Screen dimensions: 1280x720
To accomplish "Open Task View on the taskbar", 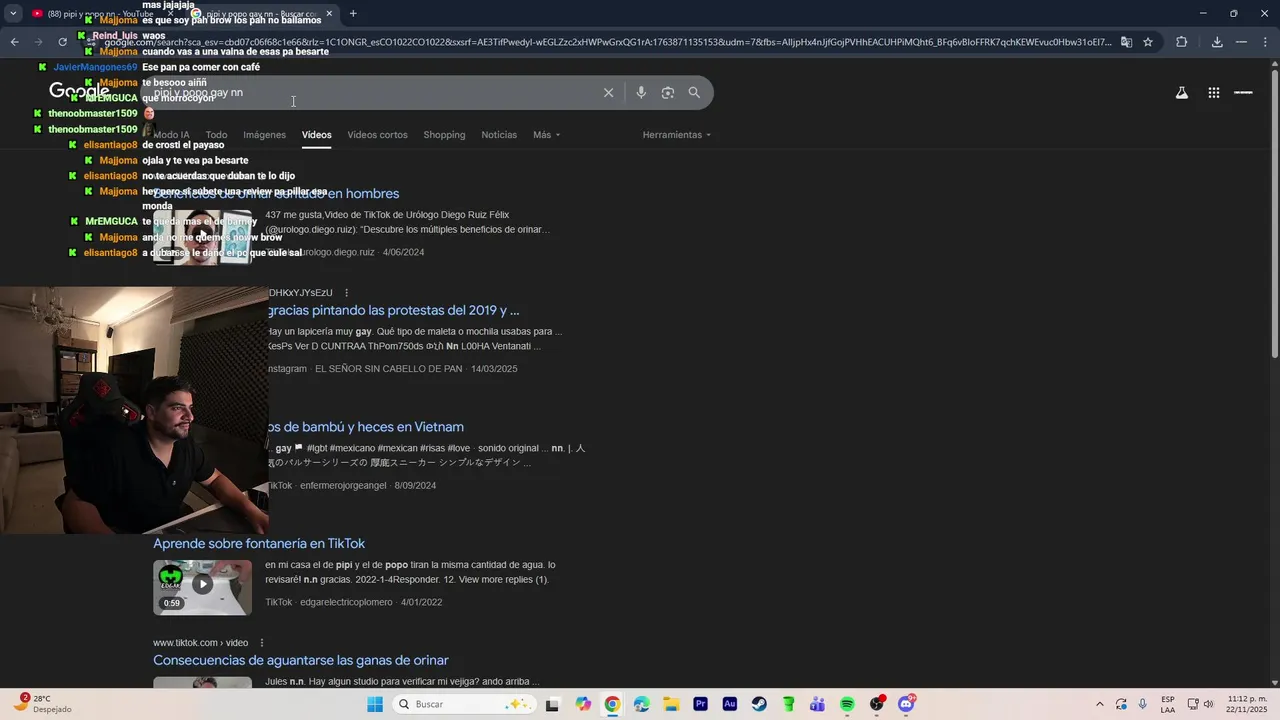I will [x=552, y=704].
